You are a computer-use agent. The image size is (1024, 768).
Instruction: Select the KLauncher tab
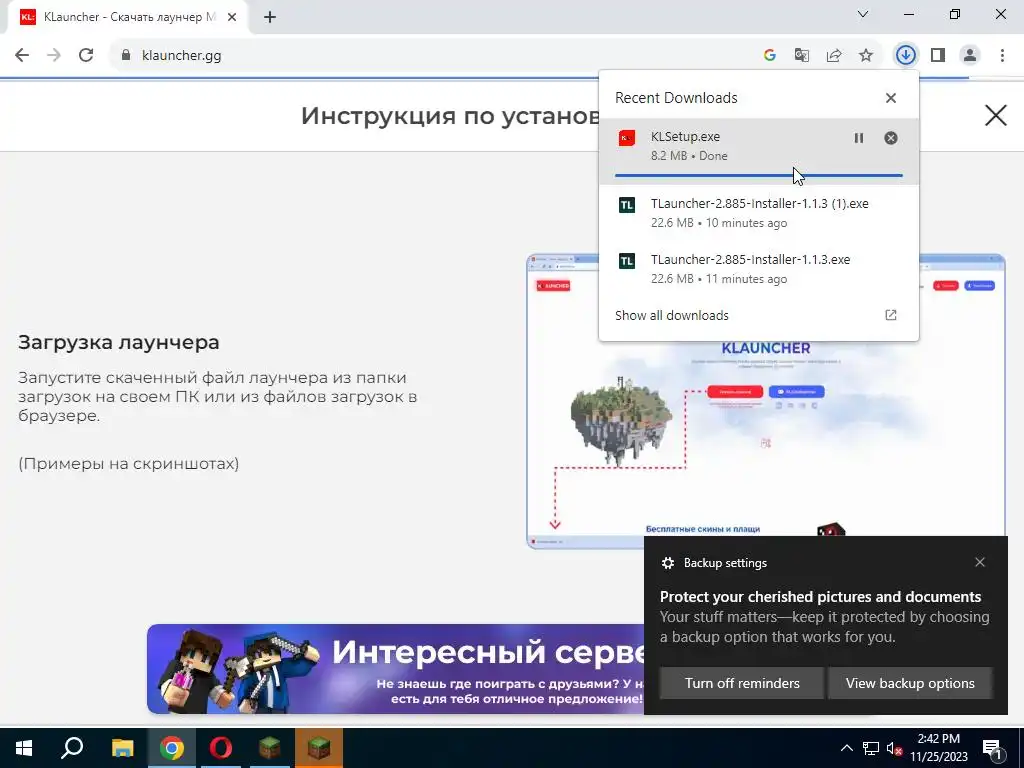point(129,18)
